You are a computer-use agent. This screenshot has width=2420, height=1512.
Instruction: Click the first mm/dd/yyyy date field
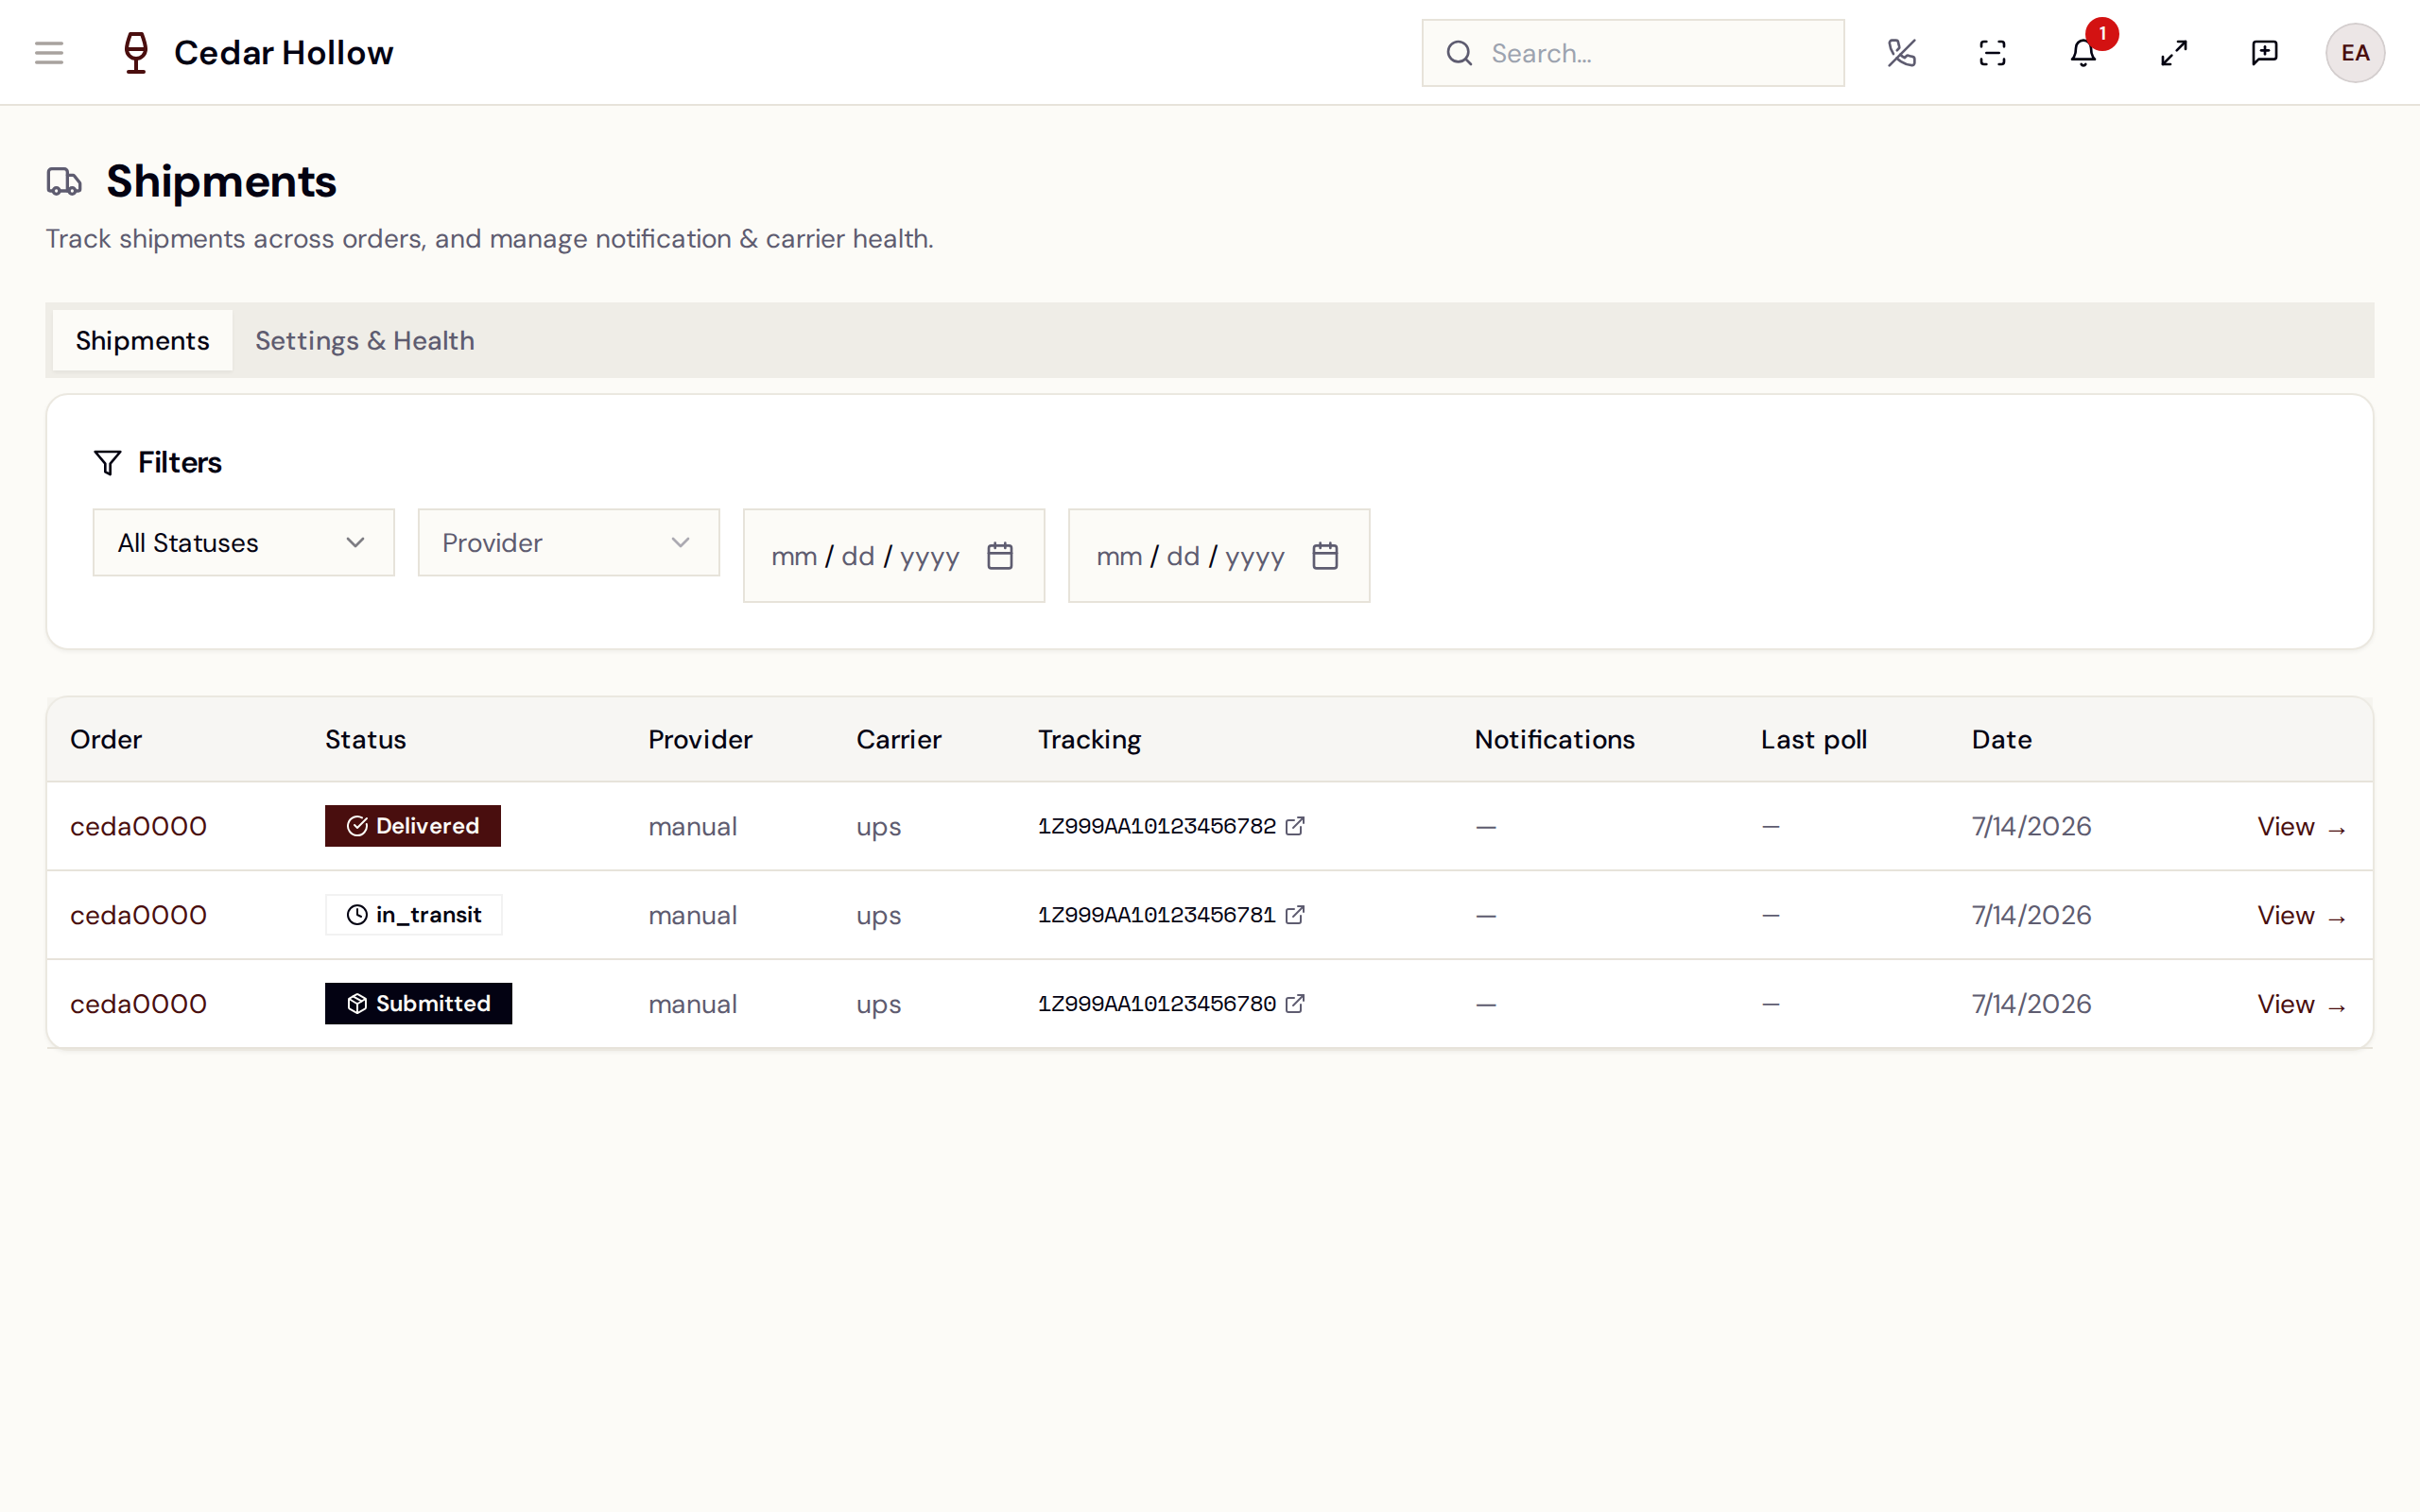[893, 556]
